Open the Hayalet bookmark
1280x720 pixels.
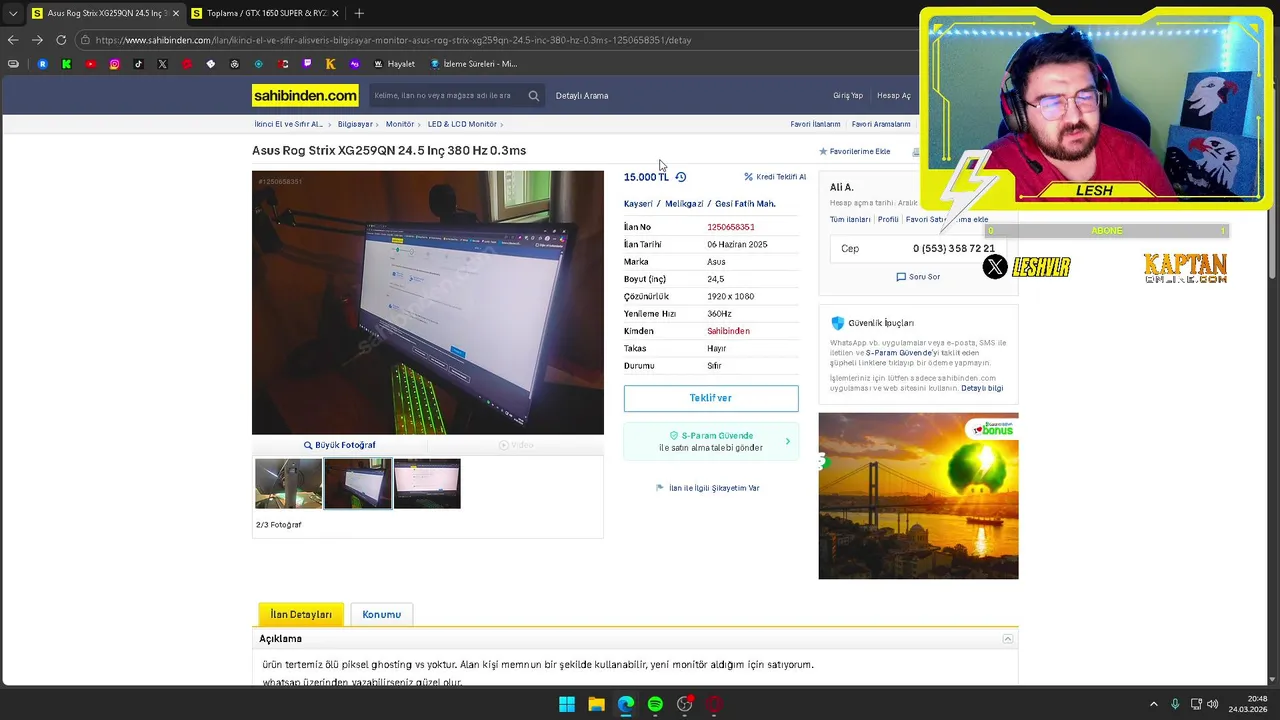coord(394,64)
